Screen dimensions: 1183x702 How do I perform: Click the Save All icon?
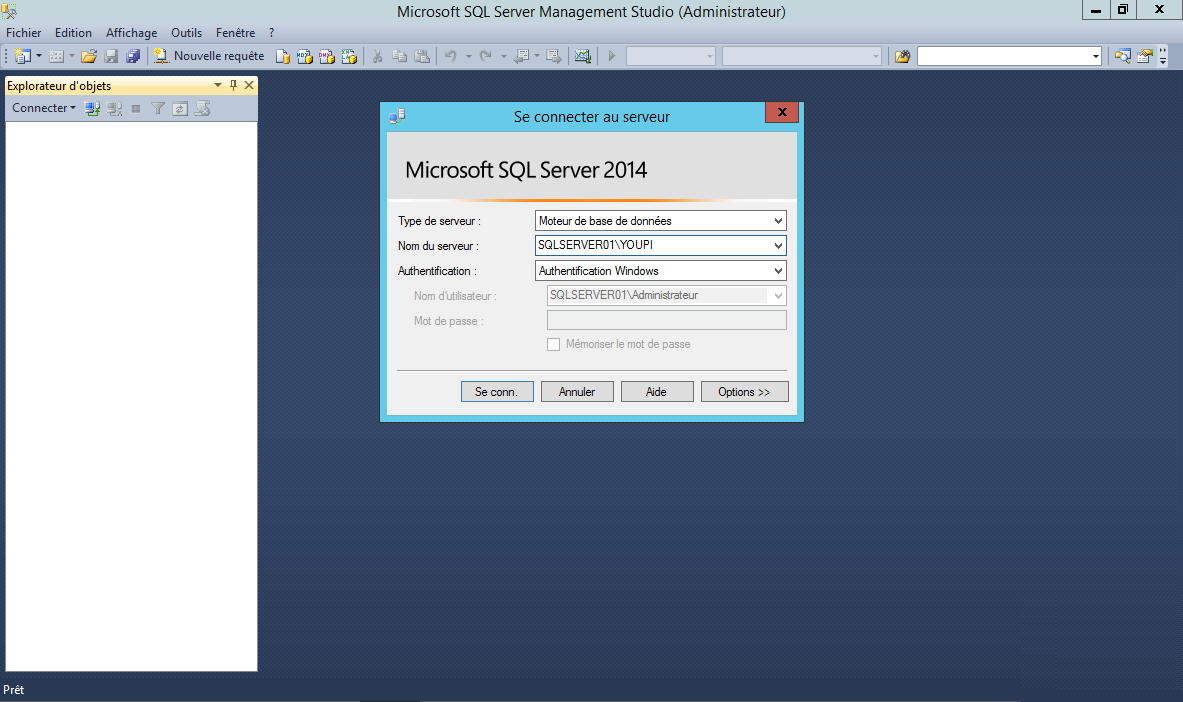133,56
